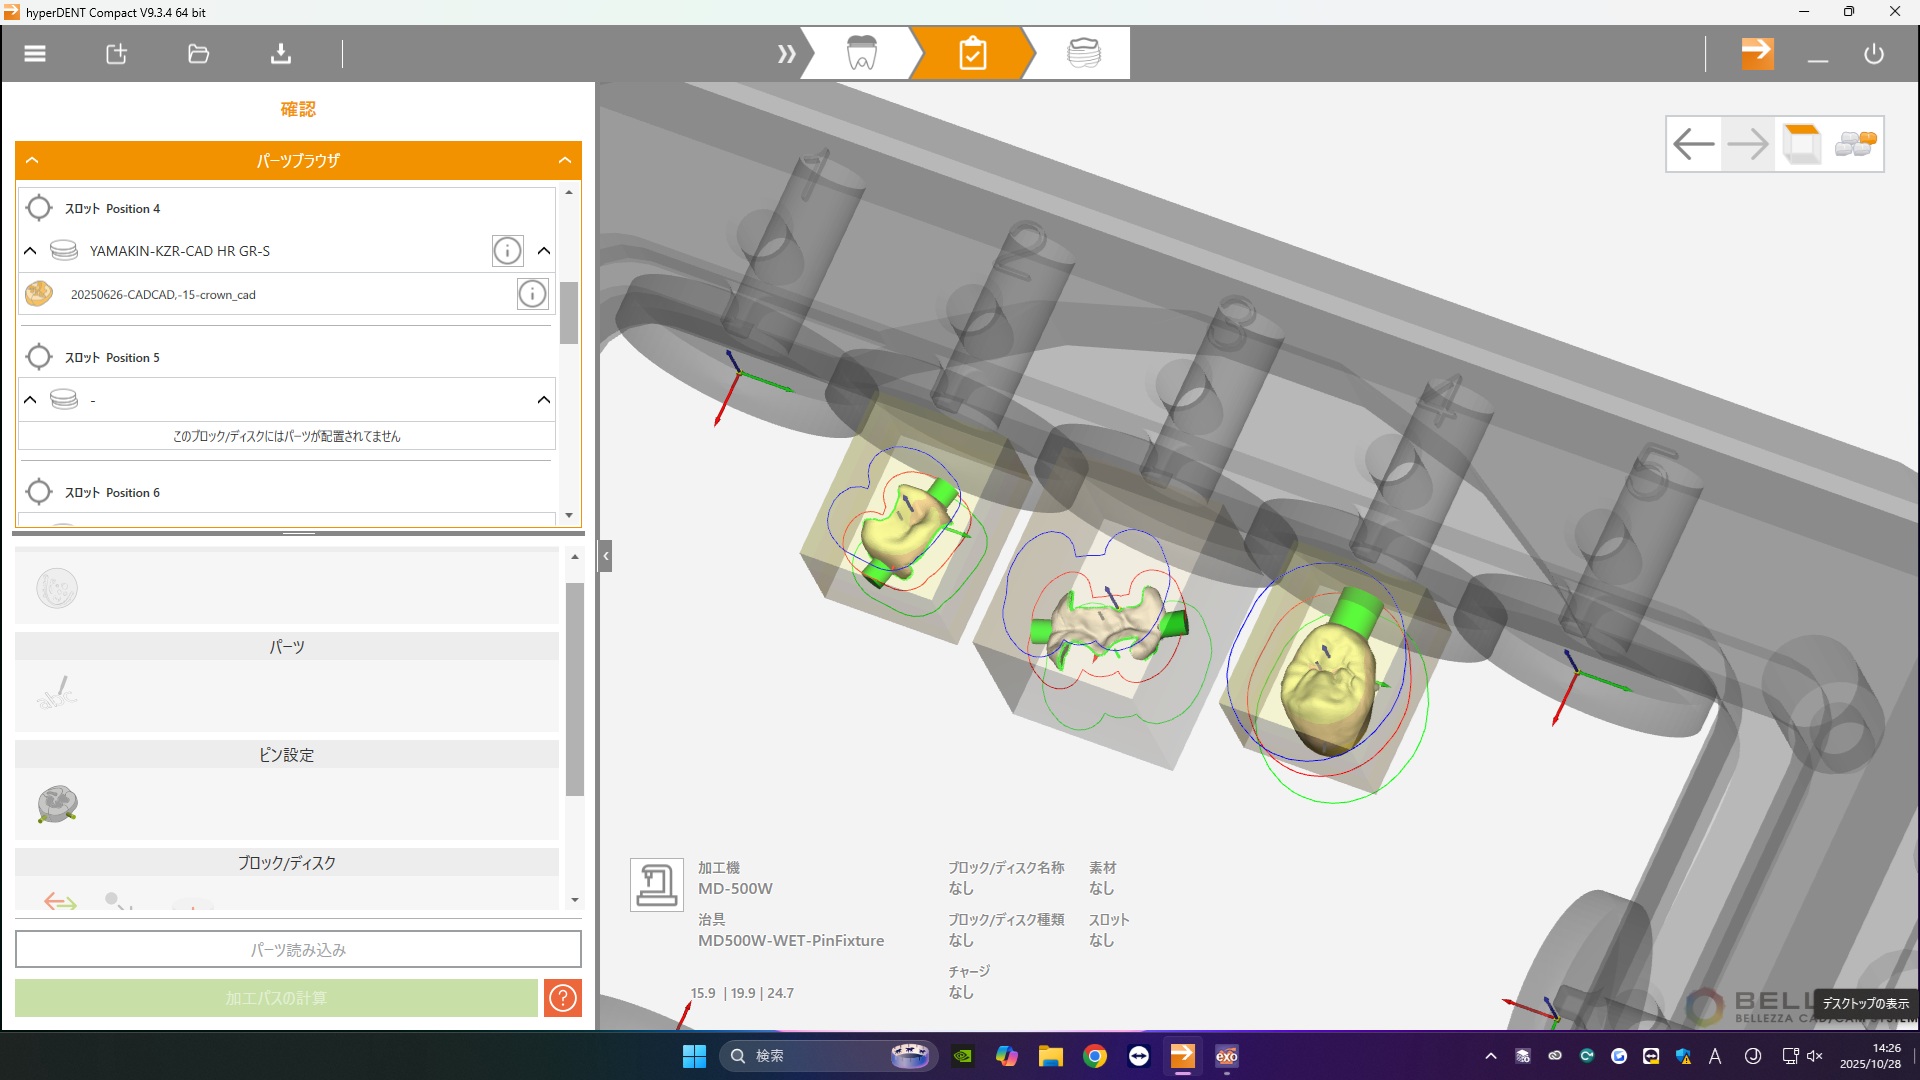Collapse left panel with the side handle
1920x1080 pixels.
(605, 556)
